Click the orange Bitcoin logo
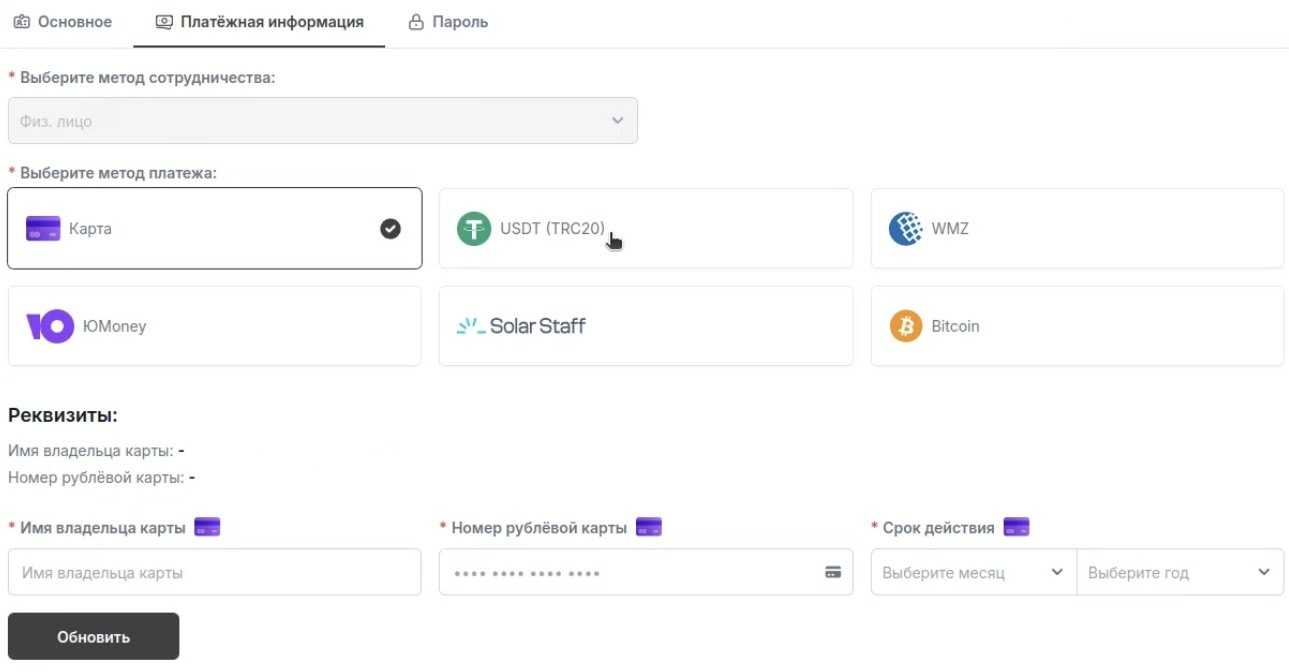The width and height of the screenshot is (1289, 672). point(906,326)
